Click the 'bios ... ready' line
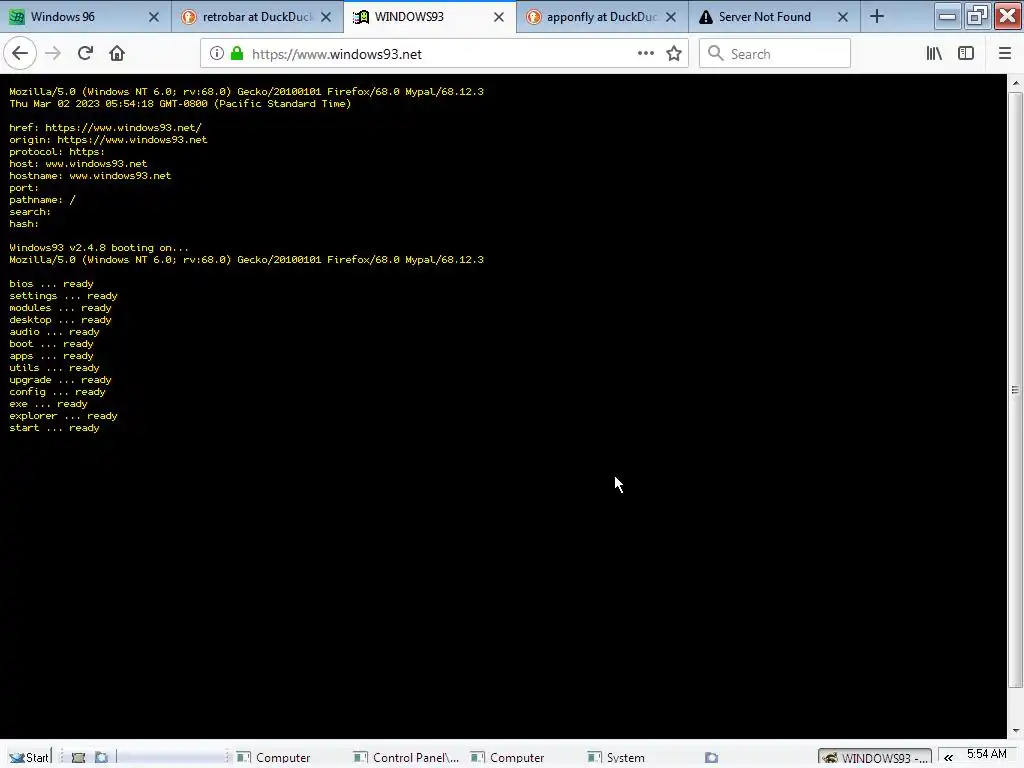Image resolution: width=1024 pixels, height=768 pixels. pos(51,283)
